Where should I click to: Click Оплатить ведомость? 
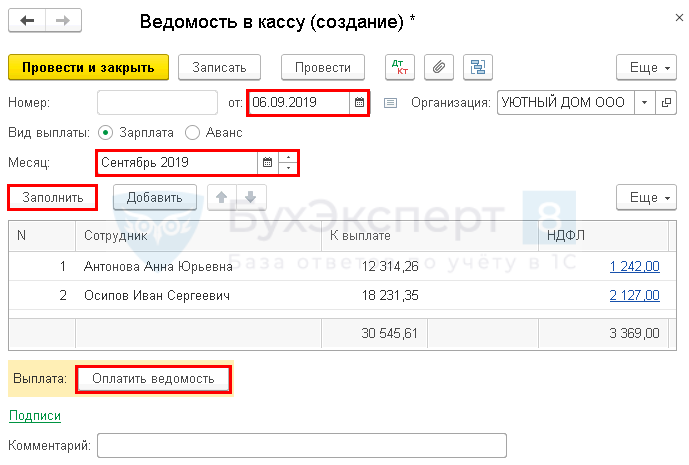click(153, 378)
